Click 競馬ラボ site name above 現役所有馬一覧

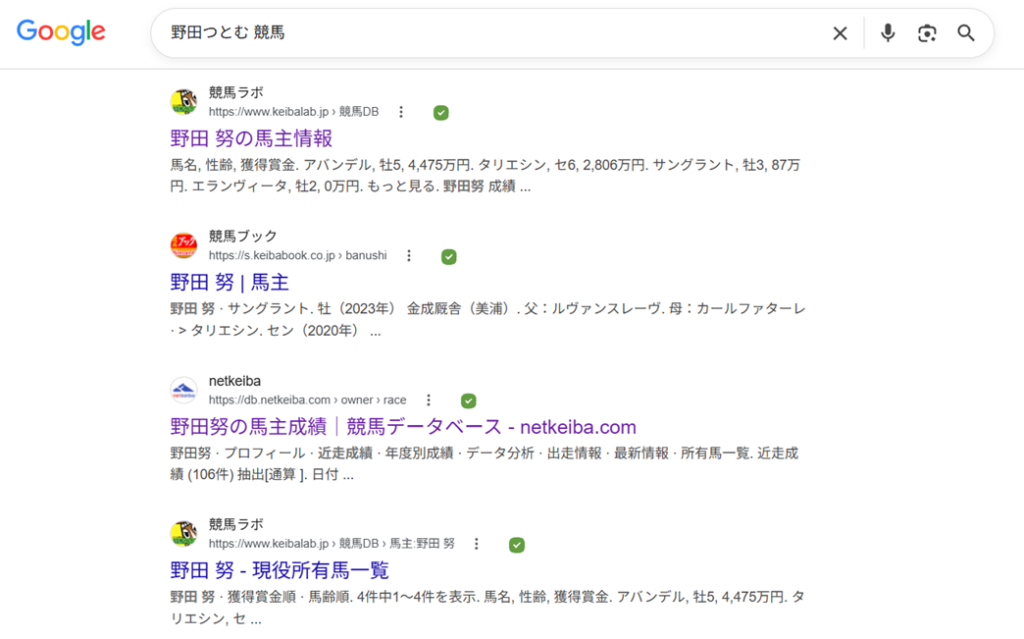coord(236,524)
